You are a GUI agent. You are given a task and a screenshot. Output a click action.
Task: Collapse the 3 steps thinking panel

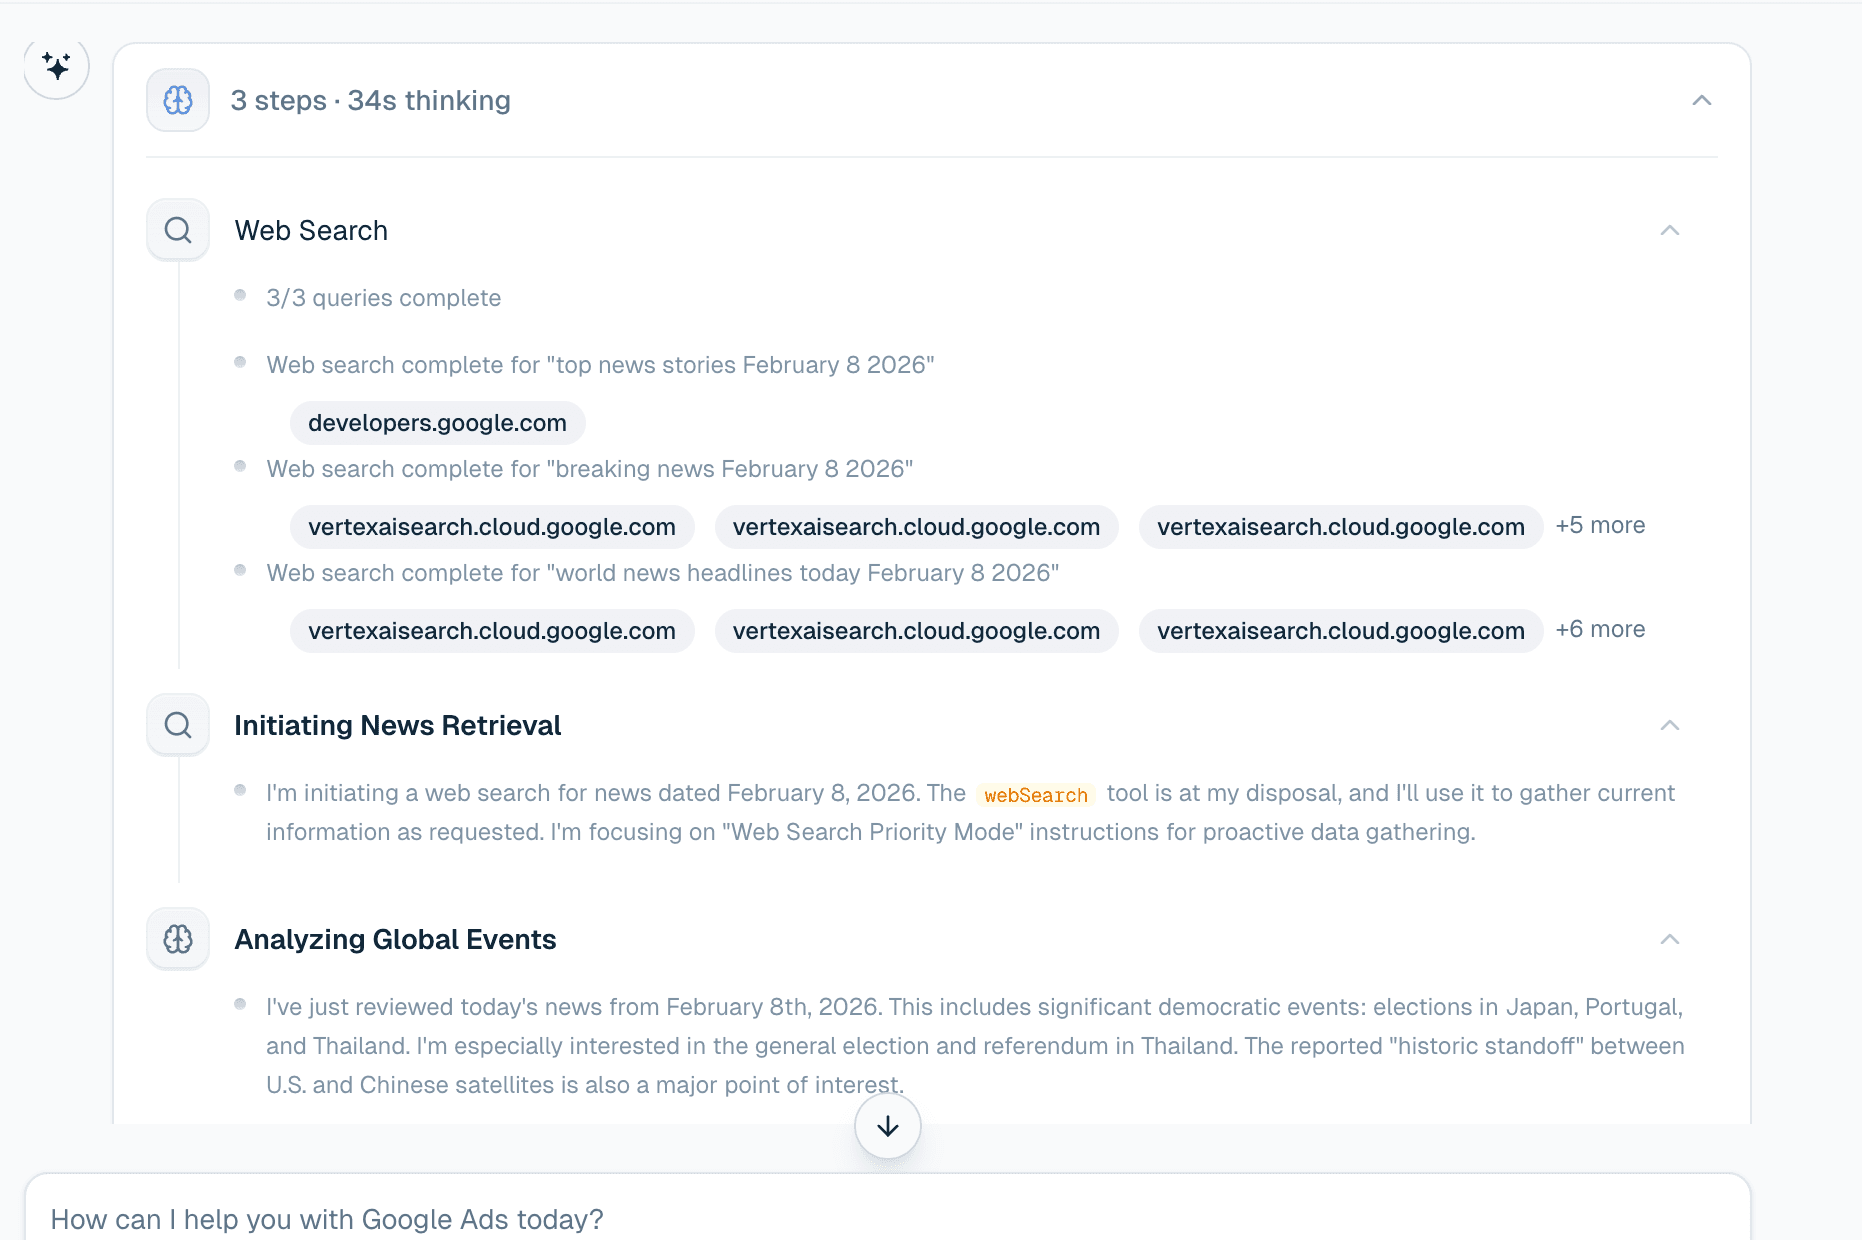(x=1701, y=100)
